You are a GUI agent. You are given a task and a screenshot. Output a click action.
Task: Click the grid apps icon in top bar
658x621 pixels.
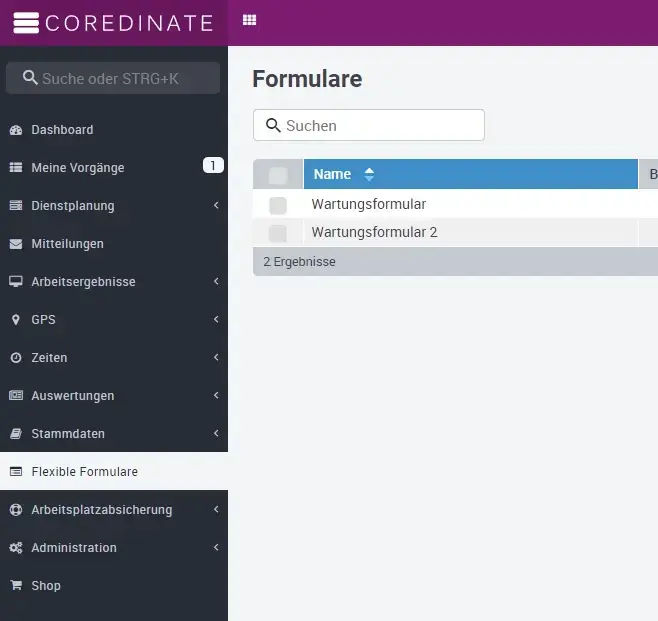(249, 20)
